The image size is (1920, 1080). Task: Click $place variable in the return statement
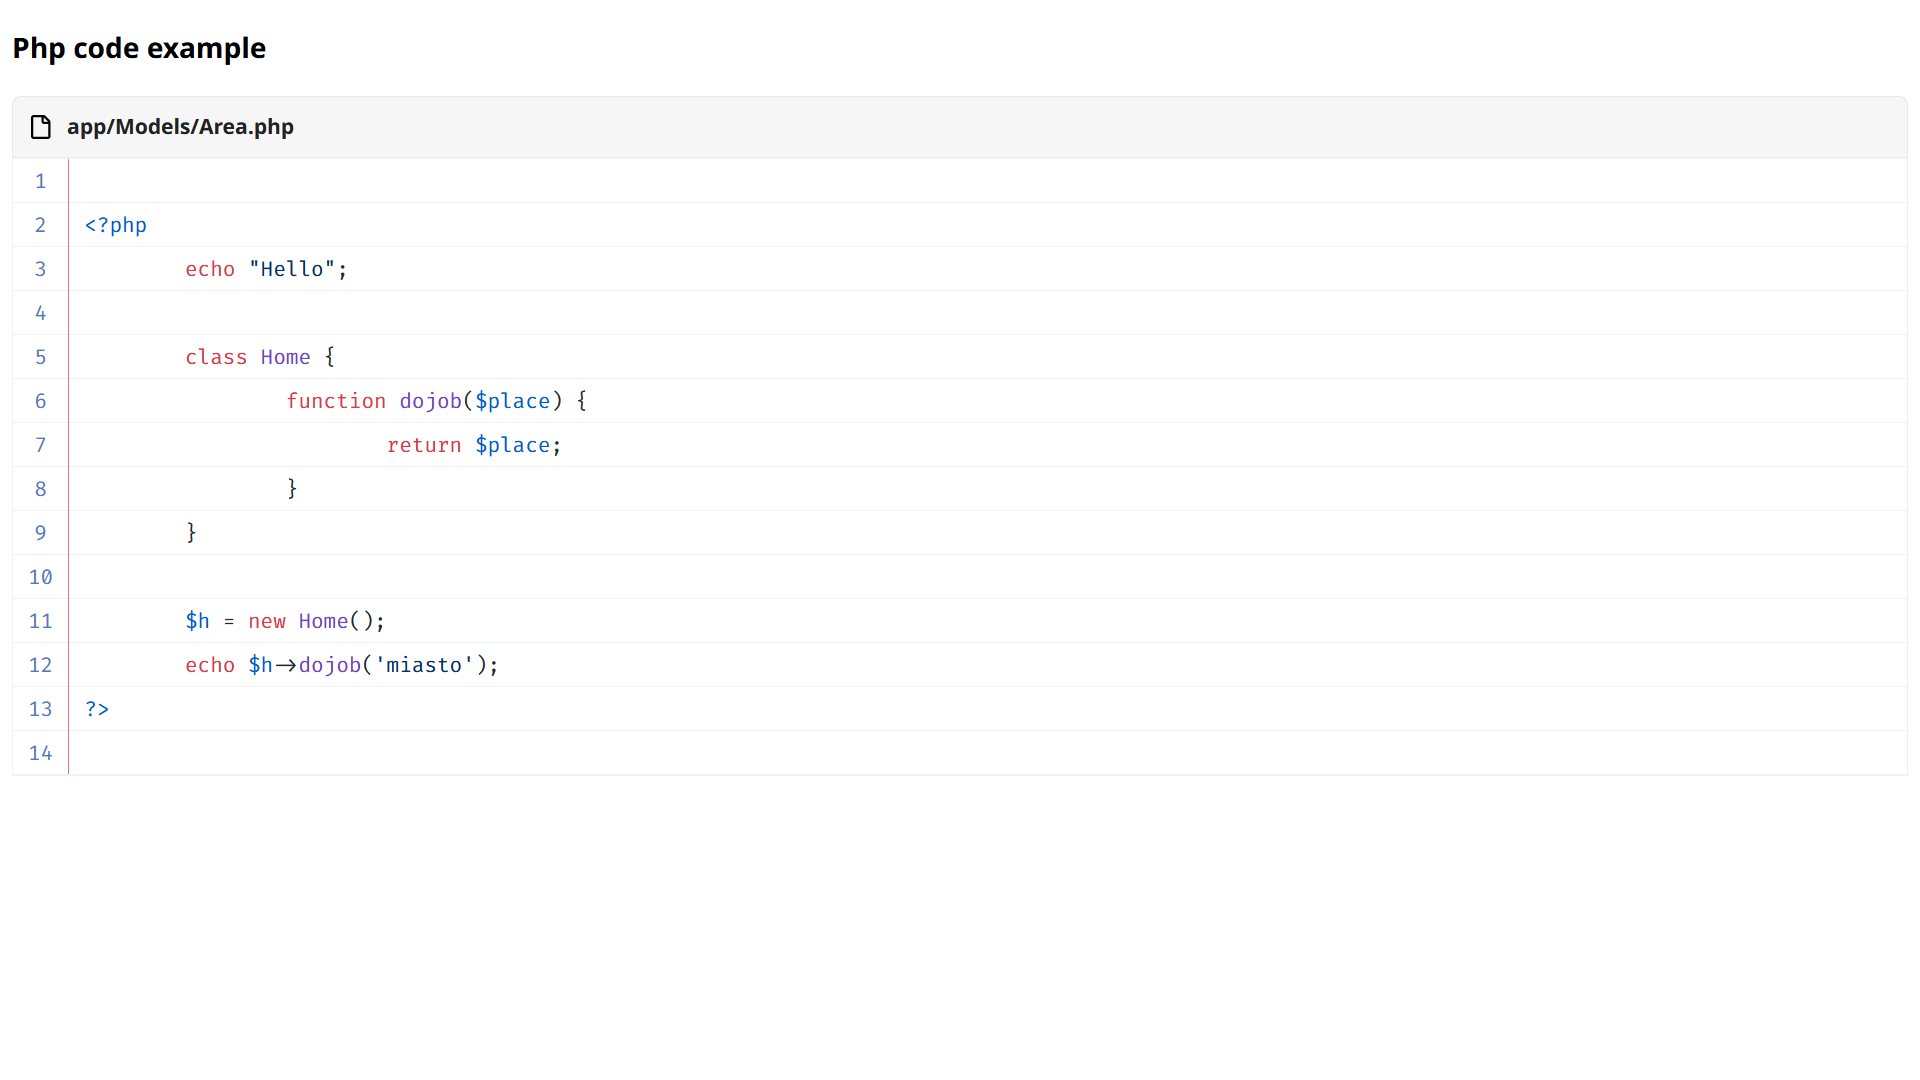pos(512,445)
